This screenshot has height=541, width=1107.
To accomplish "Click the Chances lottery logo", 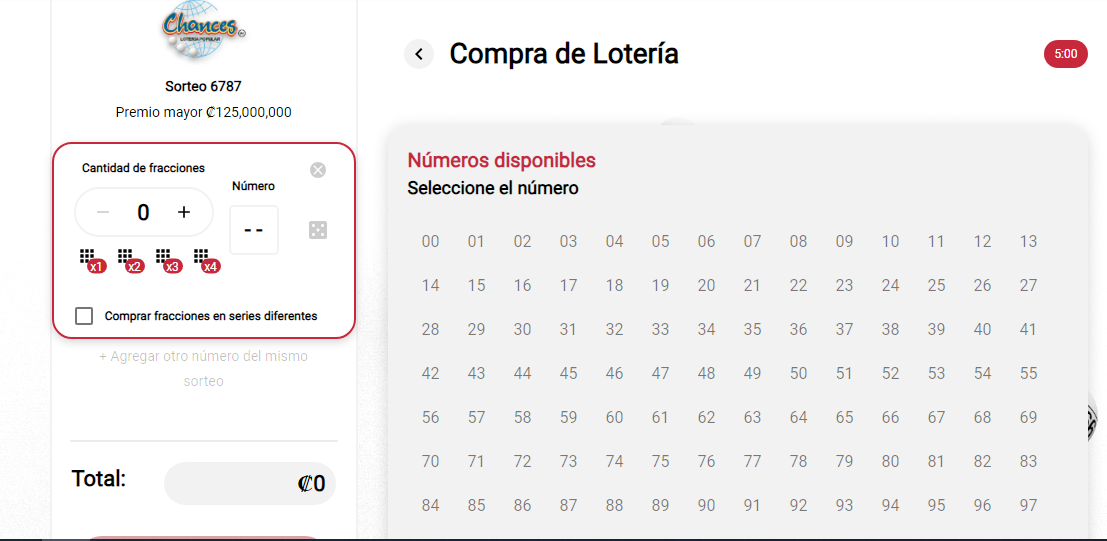I will click(x=203, y=32).
